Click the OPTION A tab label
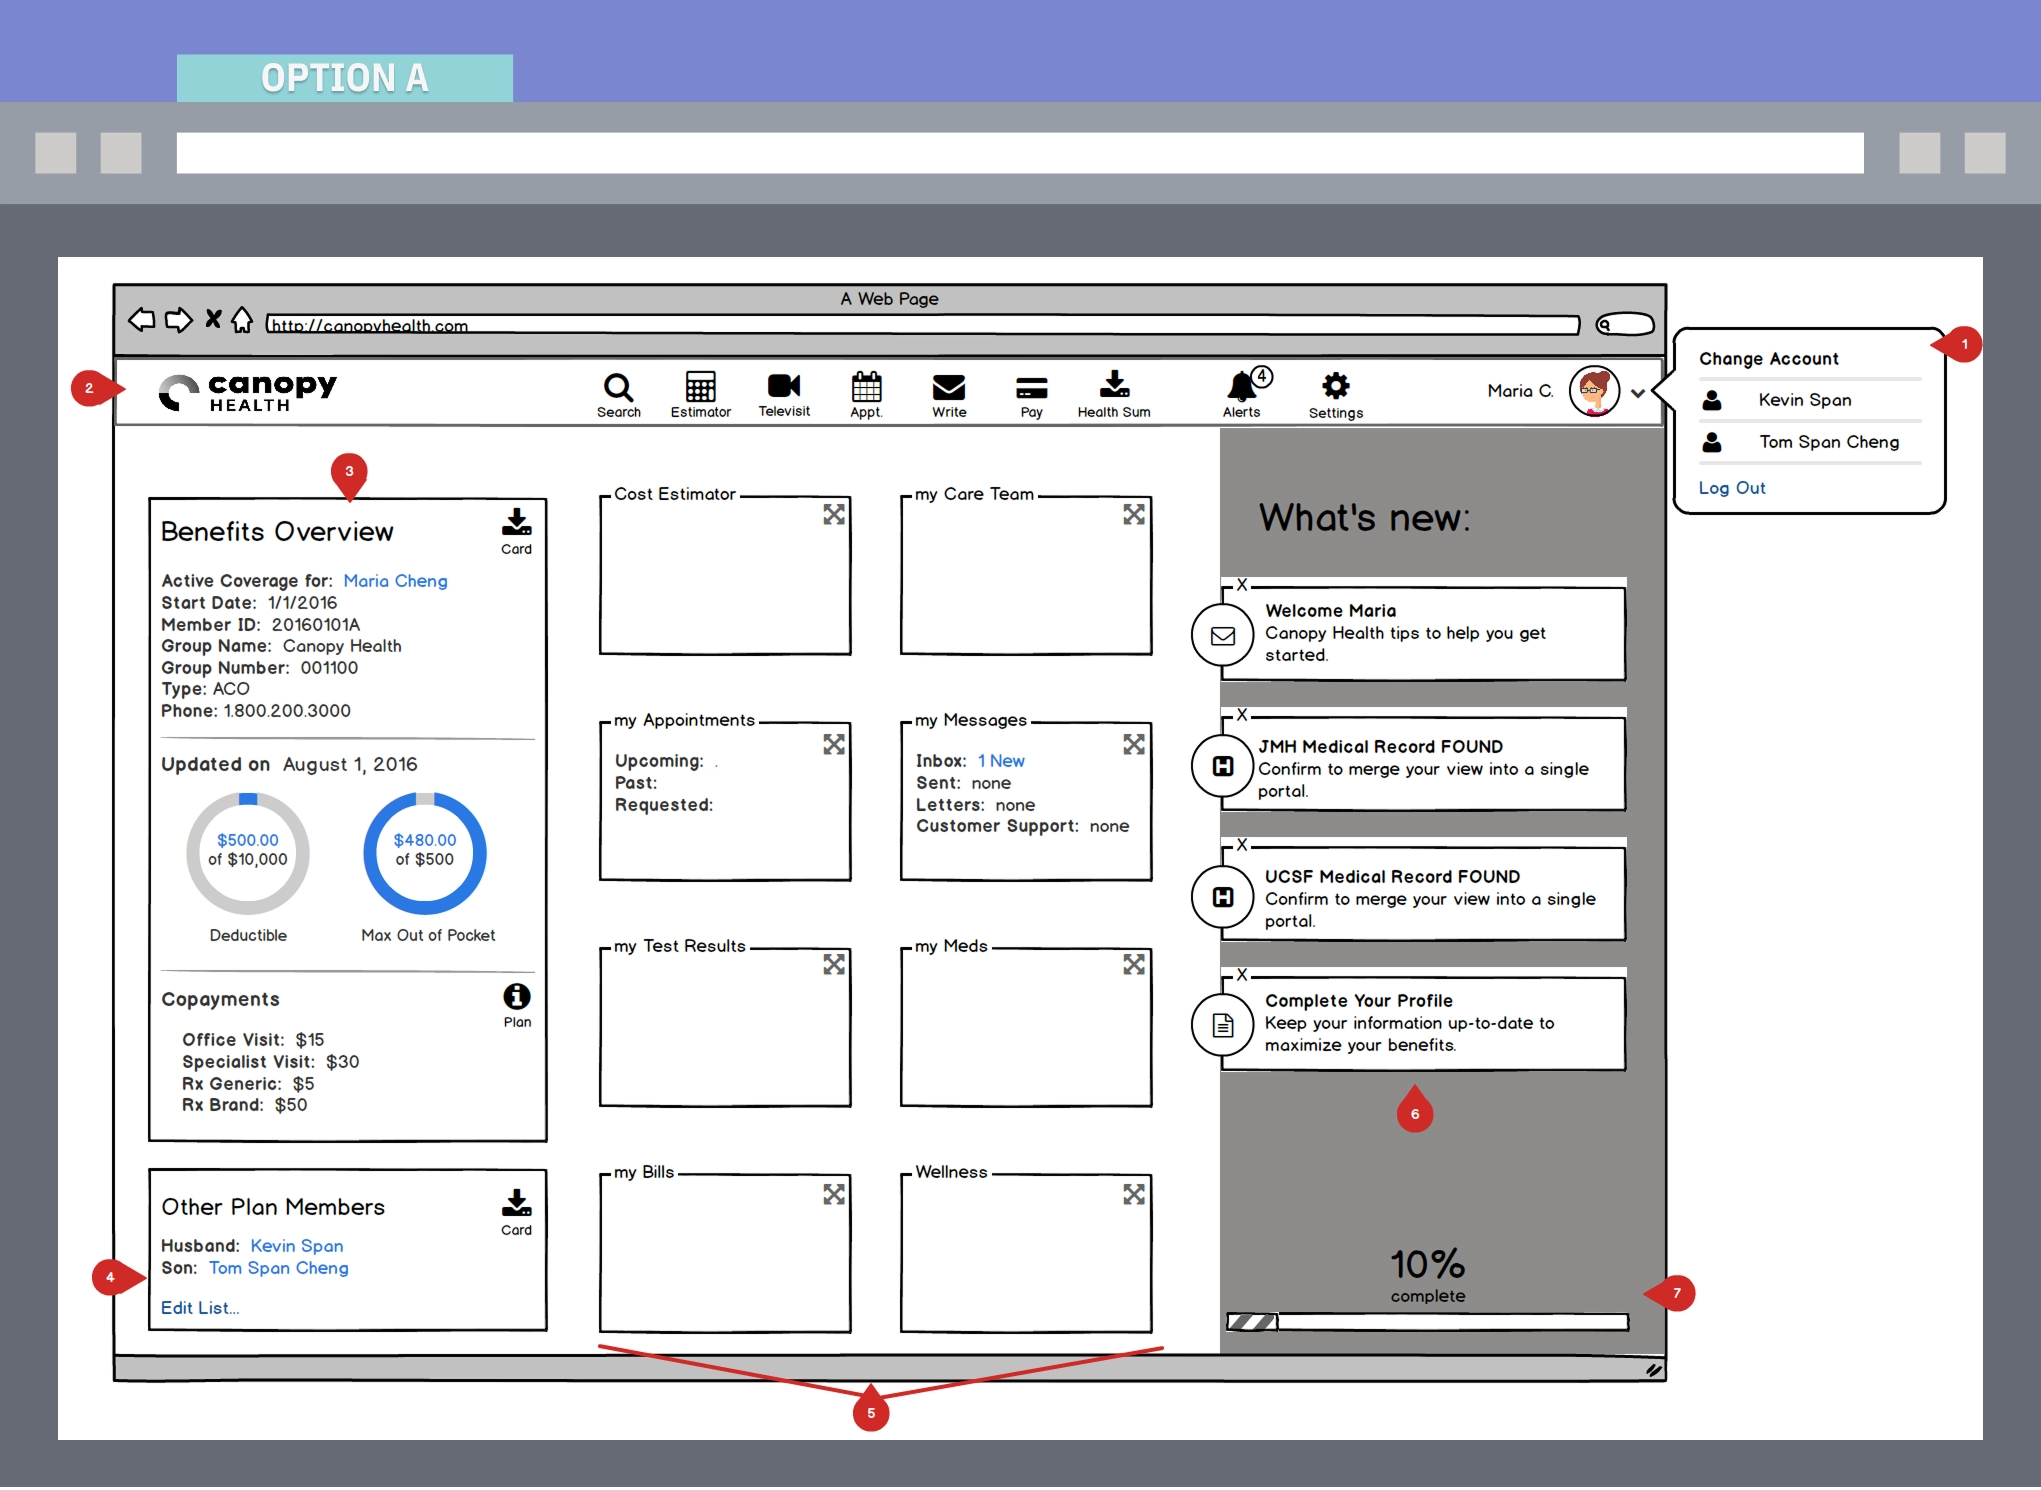Viewport: 2041px width, 1490px height. [x=345, y=78]
